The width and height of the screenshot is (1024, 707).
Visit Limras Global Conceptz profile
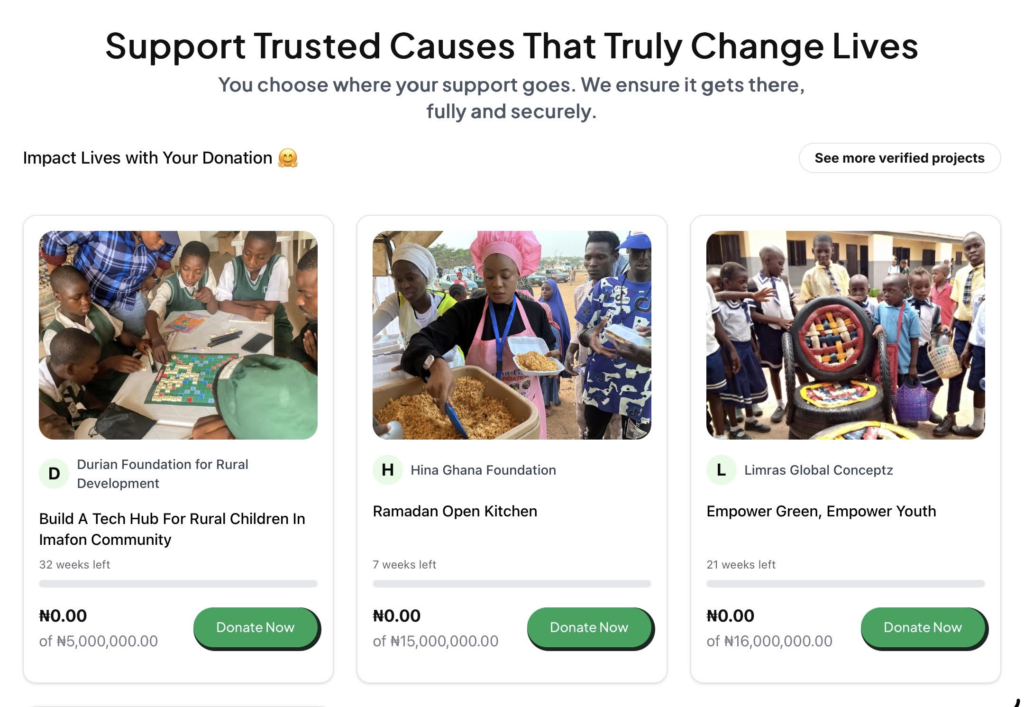tap(818, 470)
